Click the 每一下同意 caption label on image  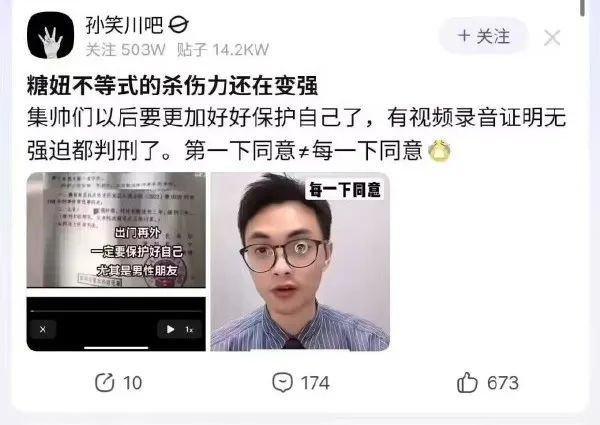coord(345,190)
